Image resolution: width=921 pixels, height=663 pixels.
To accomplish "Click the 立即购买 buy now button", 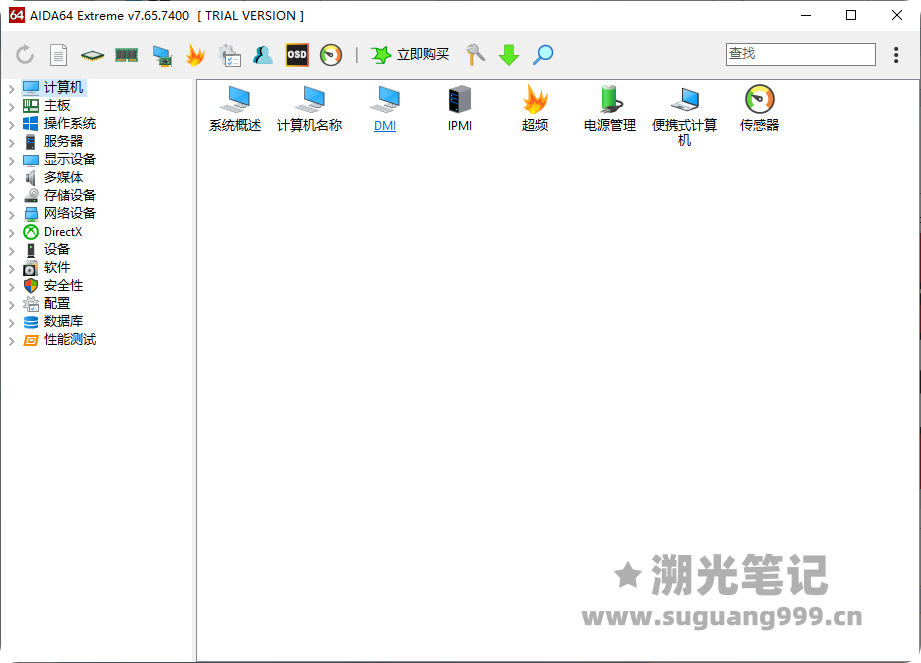I will (x=410, y=55).
